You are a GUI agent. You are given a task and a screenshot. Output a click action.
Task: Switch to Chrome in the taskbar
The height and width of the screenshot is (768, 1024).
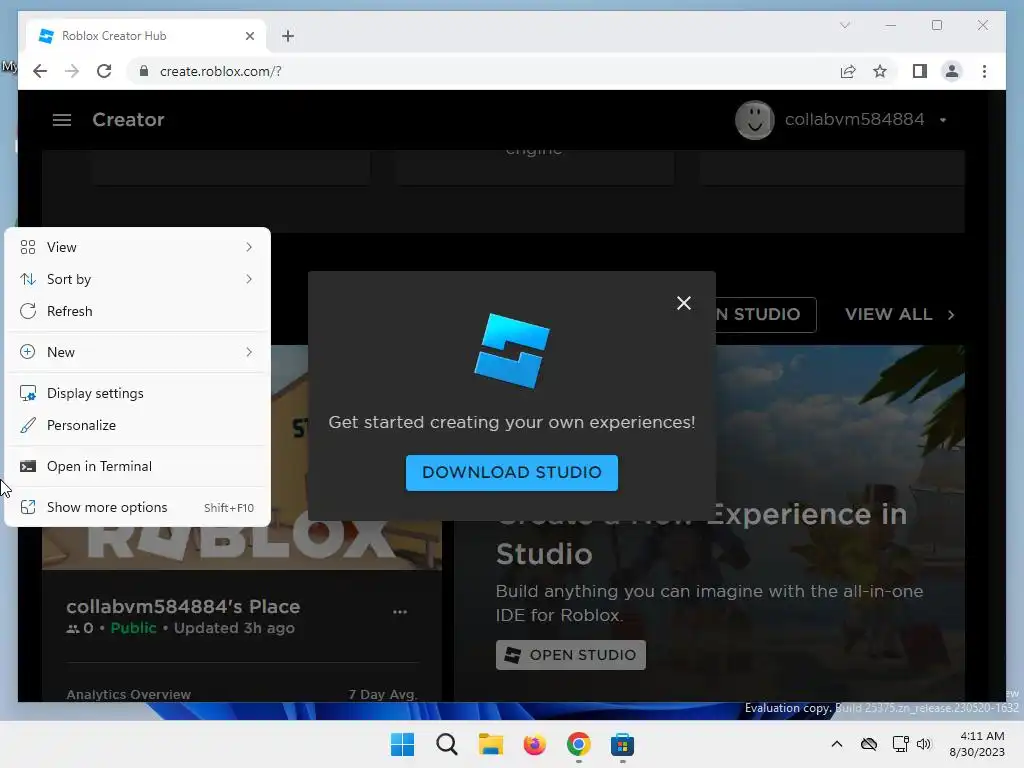point(579,744)
